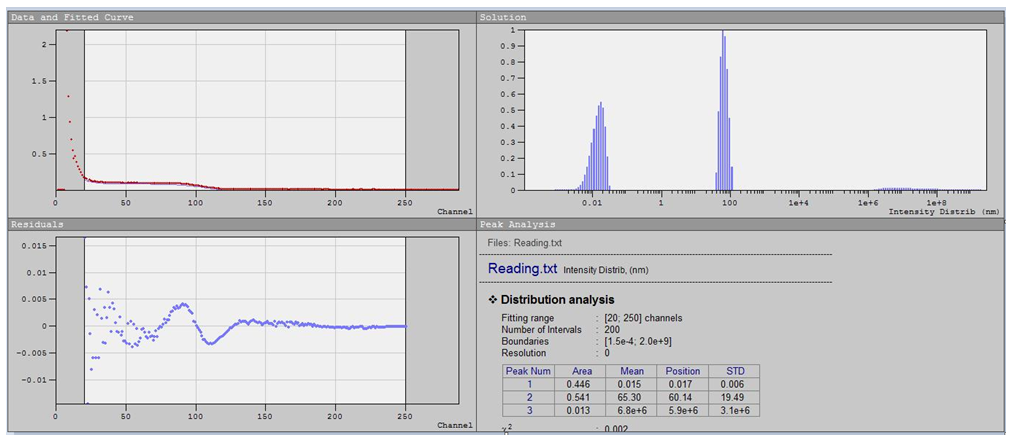Select the Data and Fitted Curve panel title
This screenshot has width=1013, height=443.
click(72, 18)
